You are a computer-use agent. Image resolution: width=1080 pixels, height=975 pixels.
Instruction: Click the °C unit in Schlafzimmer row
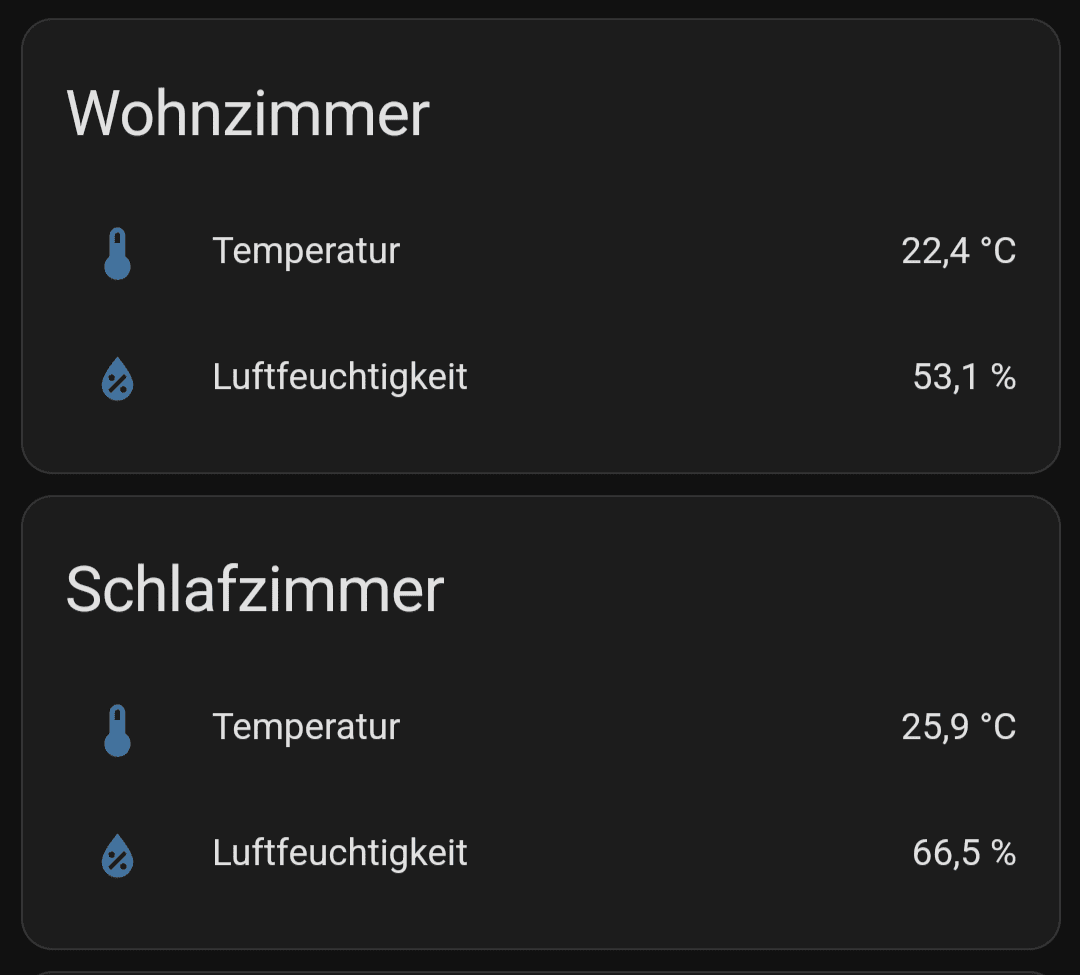[x=997, y=727]
